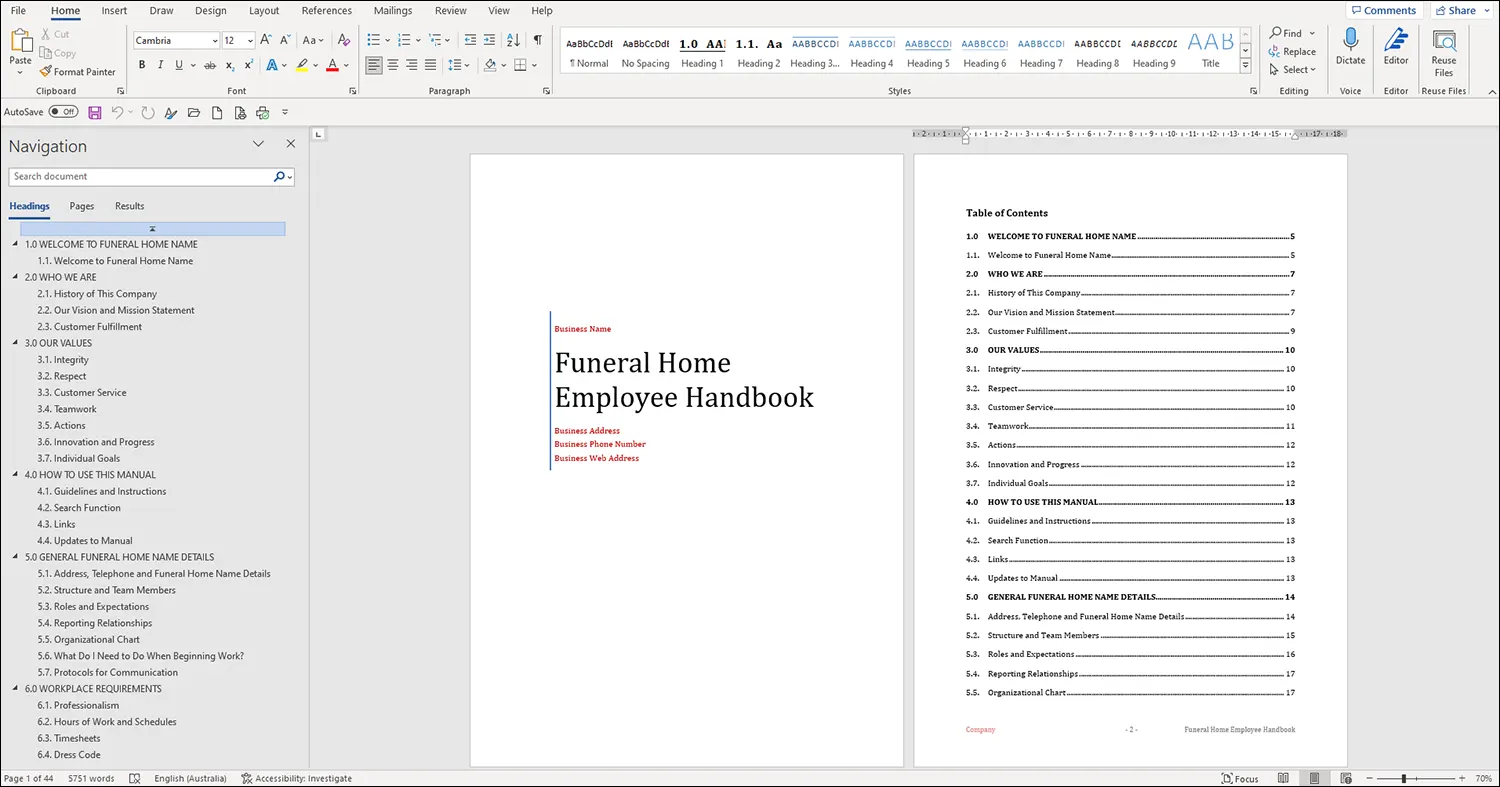
Task: Apply the Heading 1 style
Action: [702, 53]
